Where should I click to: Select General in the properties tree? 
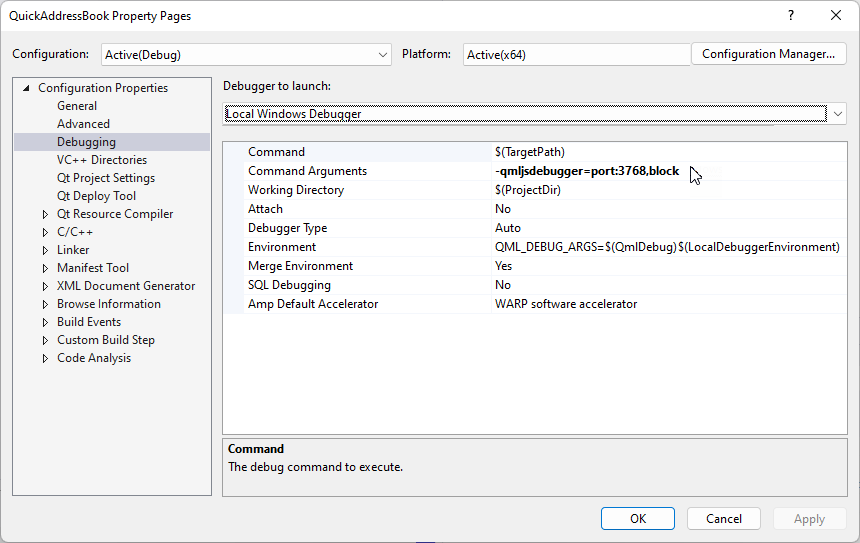[77, 106]
